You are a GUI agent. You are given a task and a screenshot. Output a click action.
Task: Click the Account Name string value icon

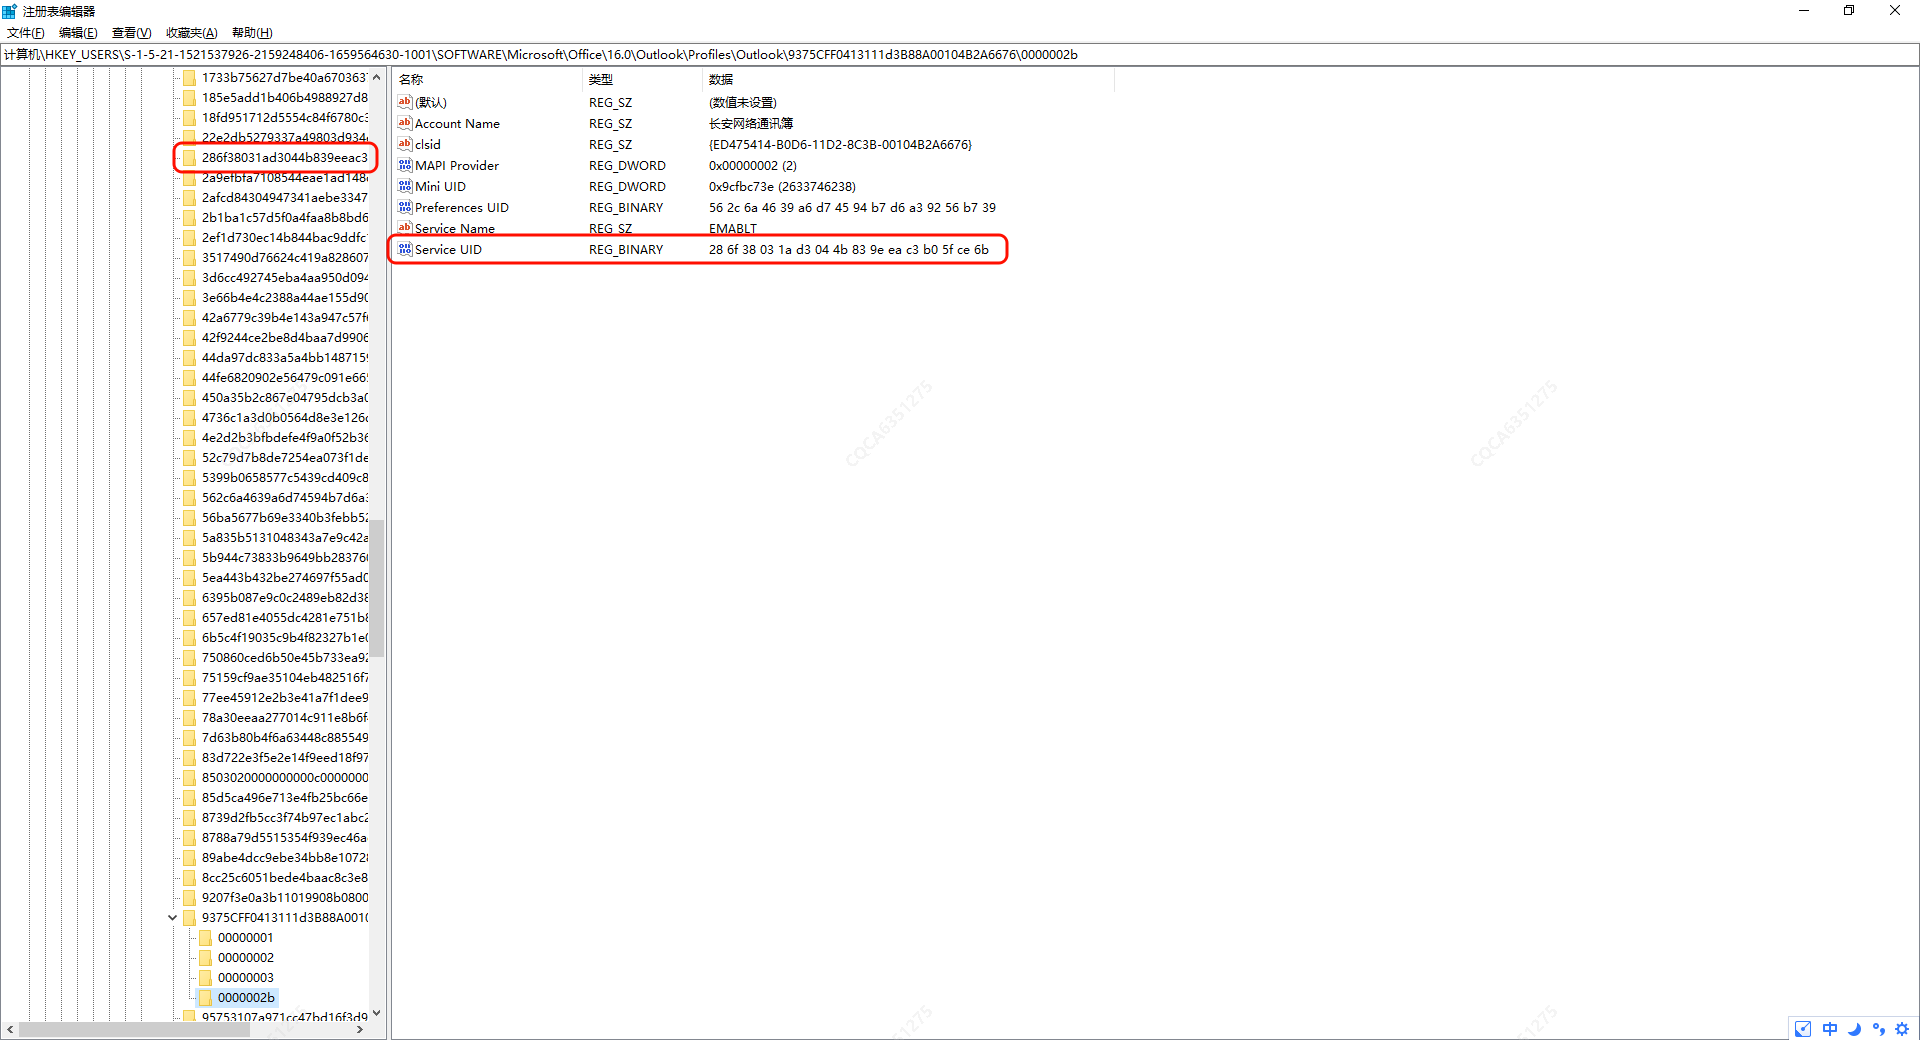coord(405,123)
